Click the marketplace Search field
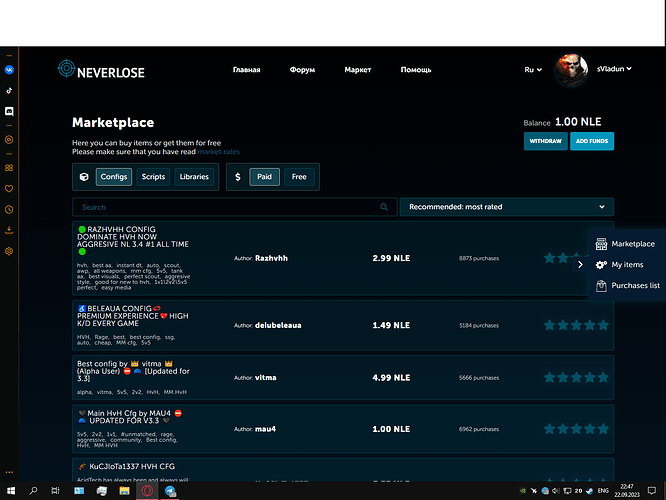The height and width of the screenshot is (500, 666). tap(234, 207)
